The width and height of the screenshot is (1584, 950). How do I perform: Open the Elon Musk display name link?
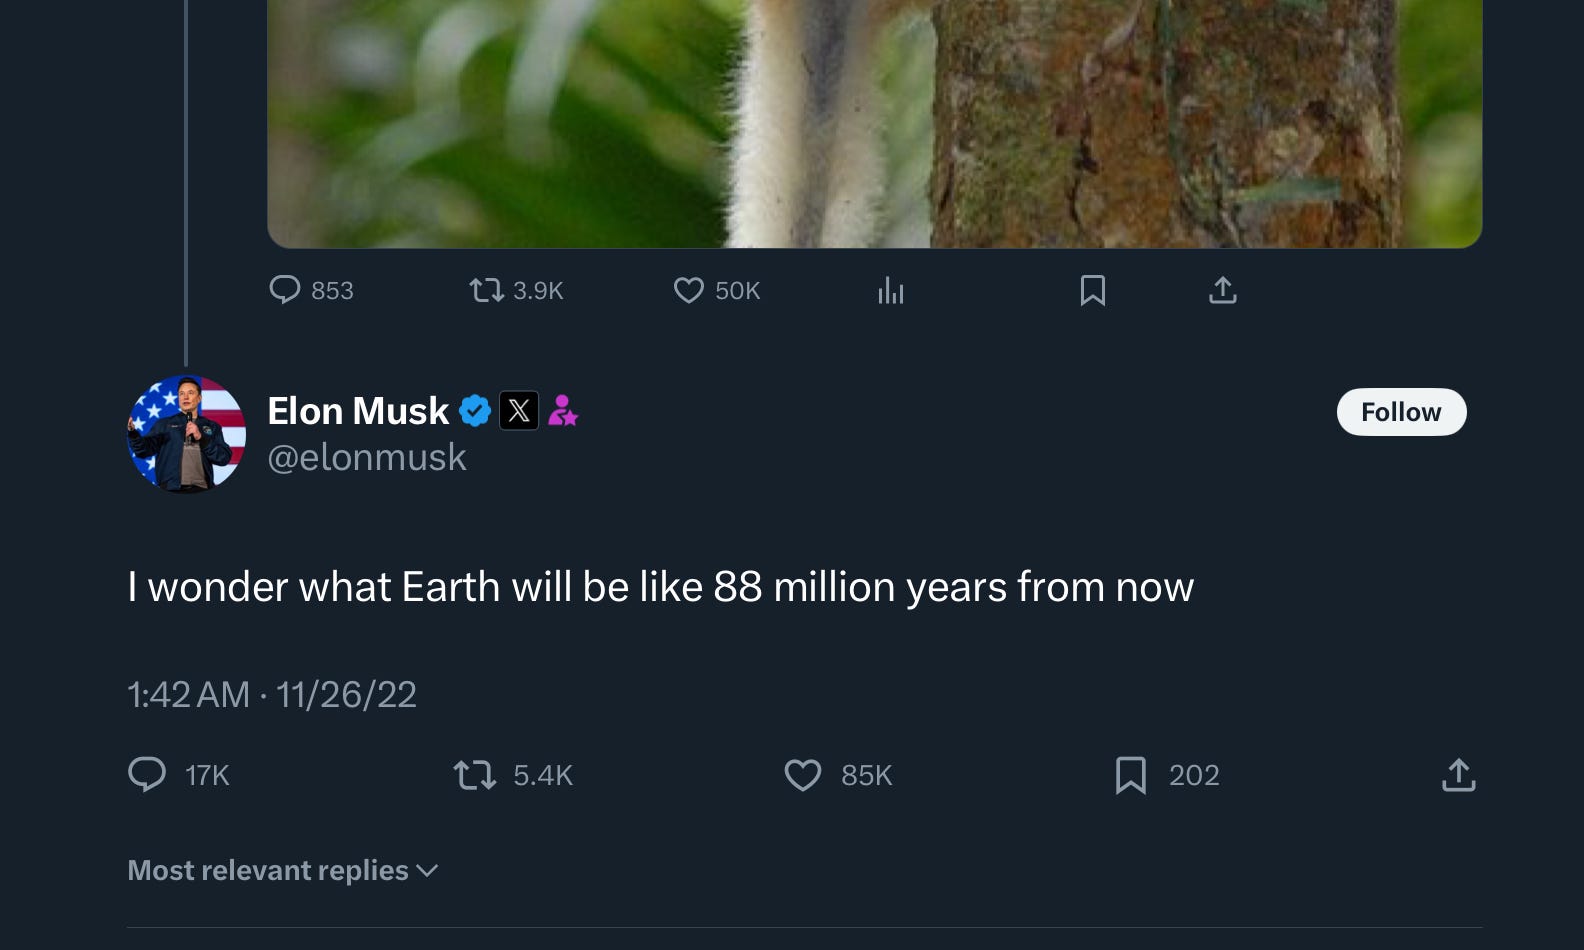(x=358, y=411)
